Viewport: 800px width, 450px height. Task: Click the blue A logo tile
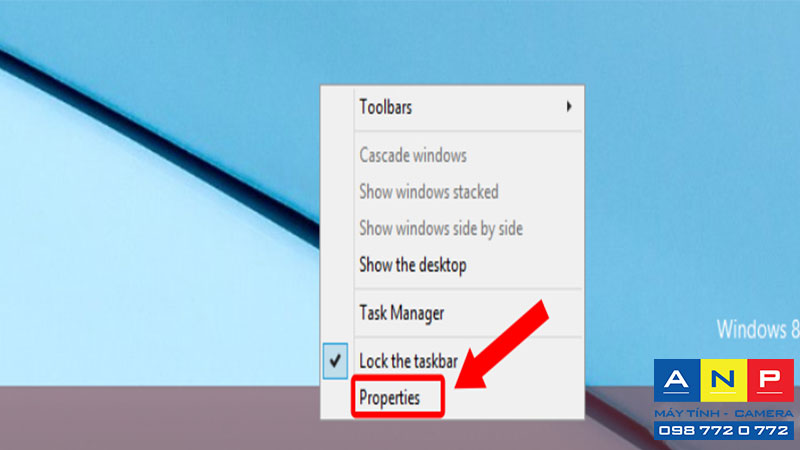point(677,380)
